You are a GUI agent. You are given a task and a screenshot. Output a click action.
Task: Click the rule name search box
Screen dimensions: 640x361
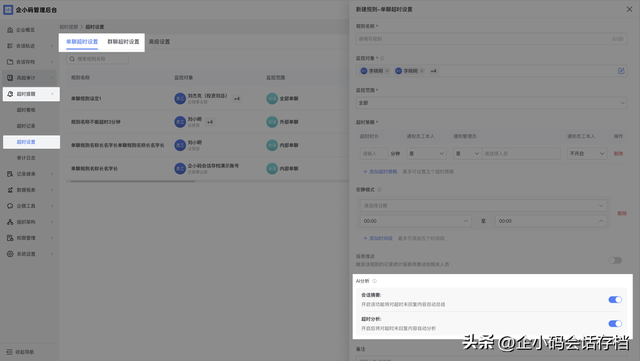coord(98,59)
